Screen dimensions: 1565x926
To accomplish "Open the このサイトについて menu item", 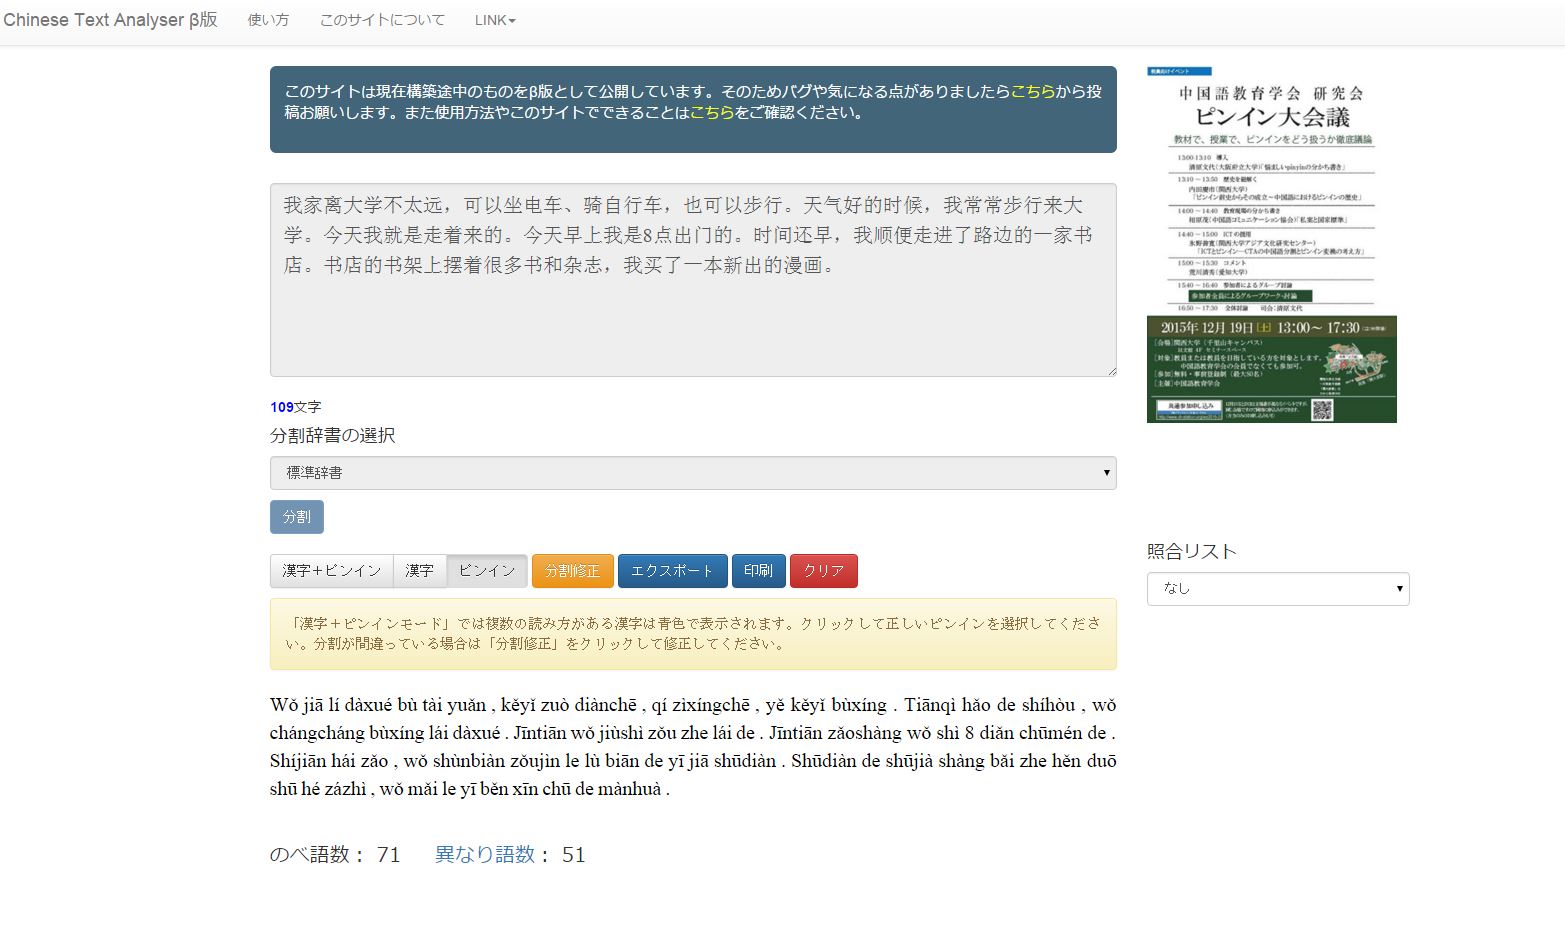I will pyautogui.click(x=382, y=20).
